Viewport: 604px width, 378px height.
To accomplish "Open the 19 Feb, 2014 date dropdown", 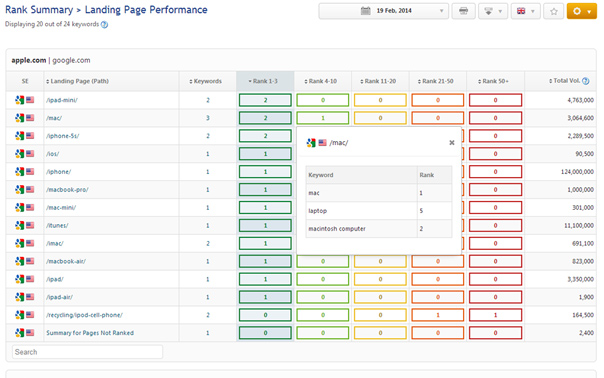I will [x=384, y=11].
